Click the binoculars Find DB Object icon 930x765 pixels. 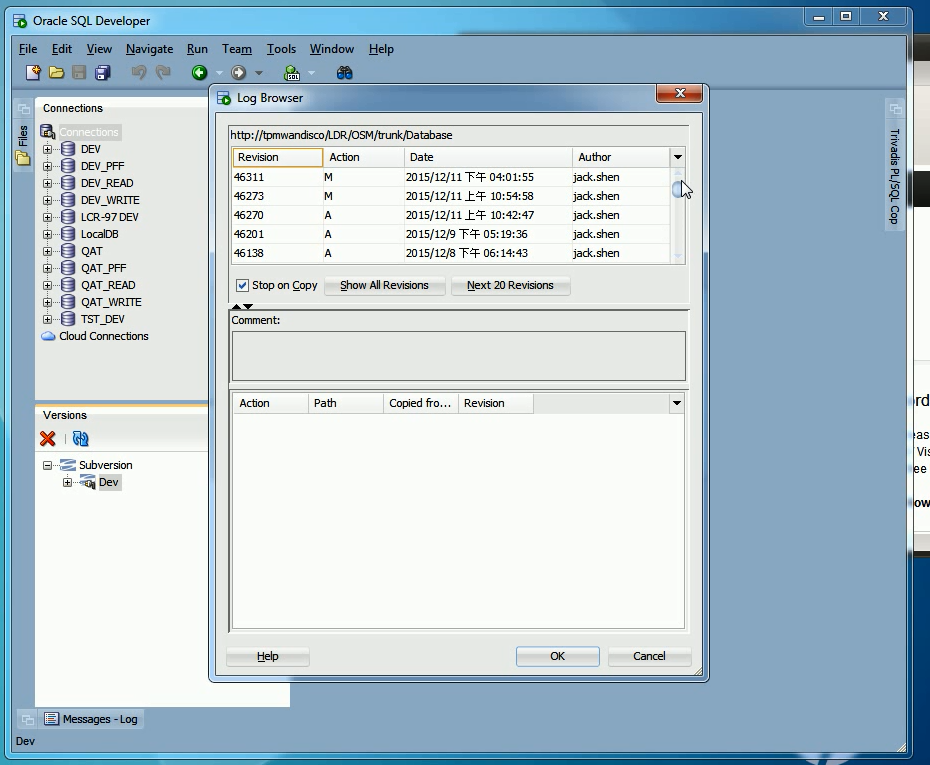click(x=345, y=72)
